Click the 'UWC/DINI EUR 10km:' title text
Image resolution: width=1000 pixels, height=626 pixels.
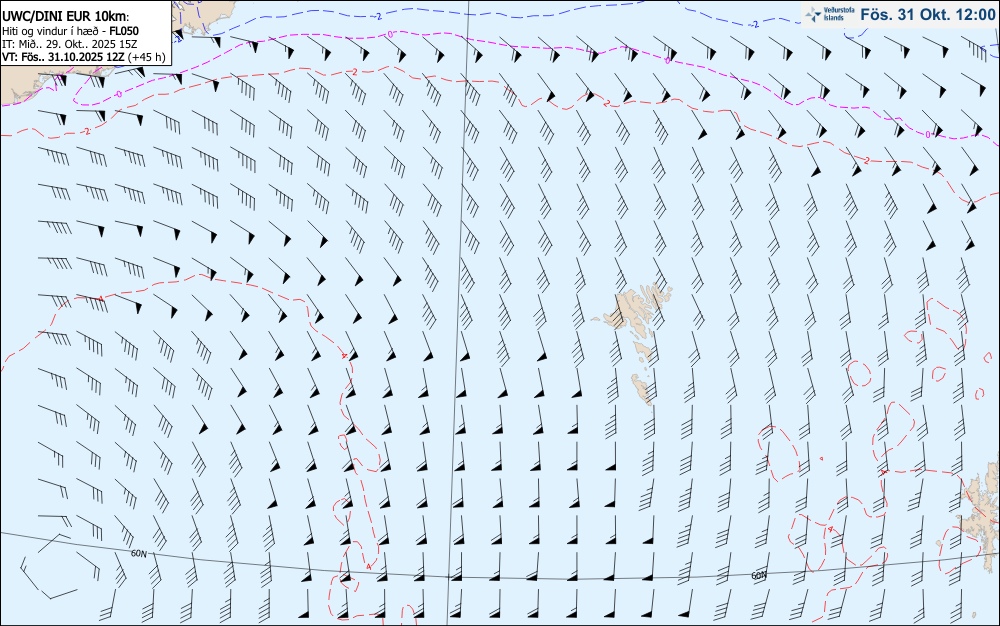coord(66,17)
